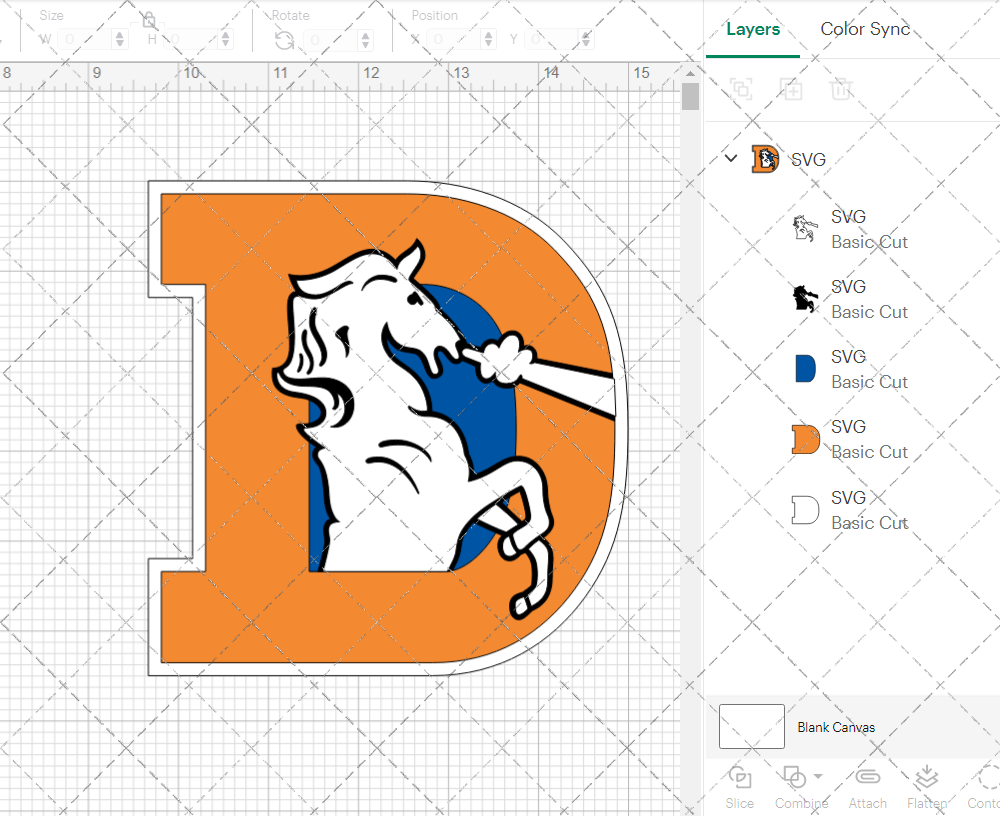Image resolution: width=1000 pixels, height=816 pixels.
Task: Select the white D outline layer
Action: pos(852,510)
